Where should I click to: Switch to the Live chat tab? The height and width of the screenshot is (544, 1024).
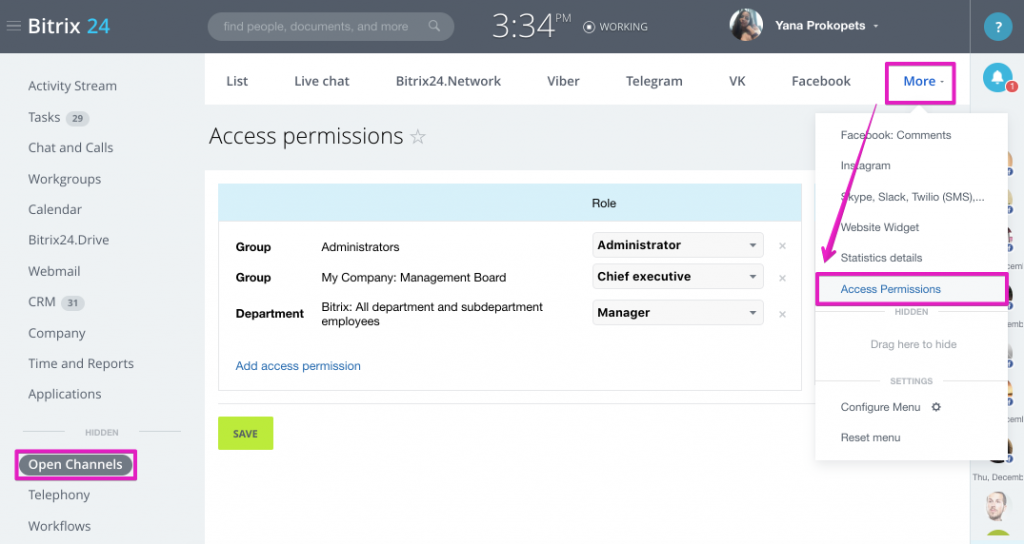pos(321,81)
